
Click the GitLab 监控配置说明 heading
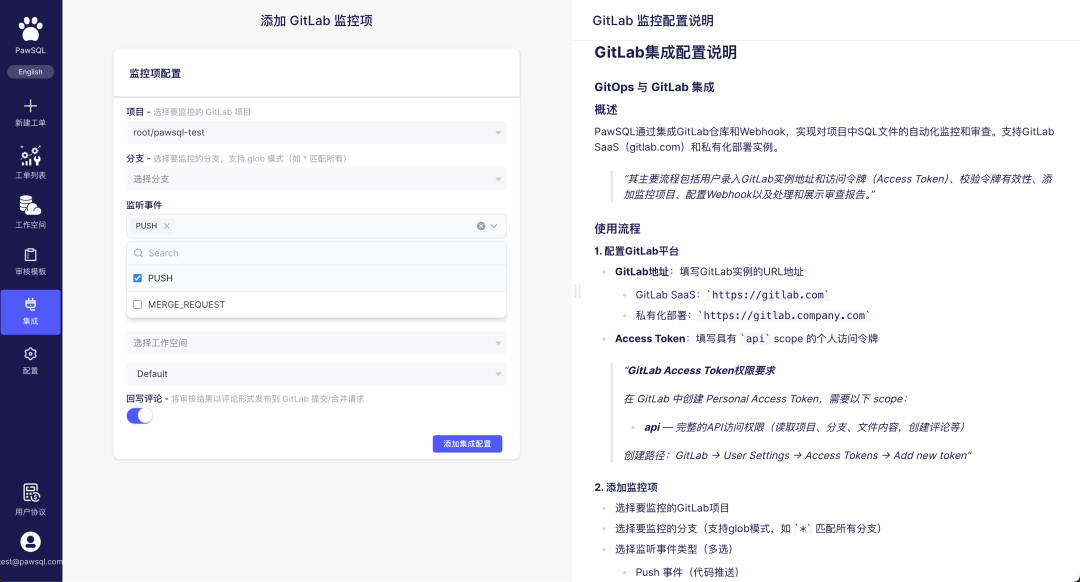tap(653, 21)
